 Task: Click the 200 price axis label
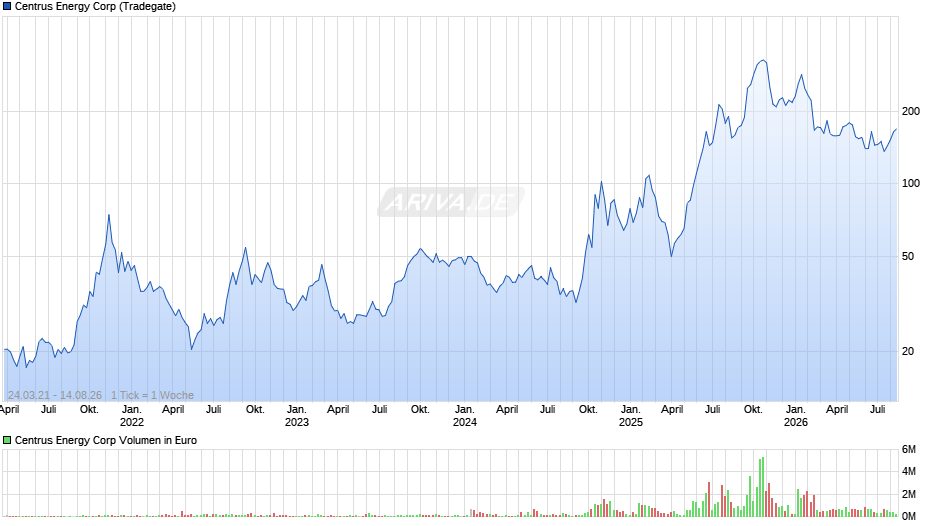[x=911, y=112]
